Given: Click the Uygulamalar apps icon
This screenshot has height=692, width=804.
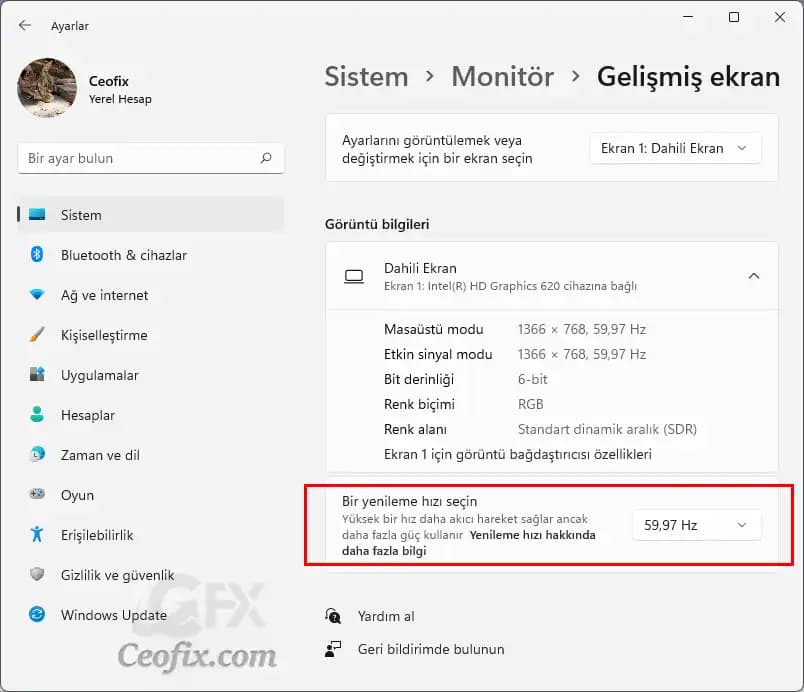Looking at the screenshot, I should click(37, 375).
